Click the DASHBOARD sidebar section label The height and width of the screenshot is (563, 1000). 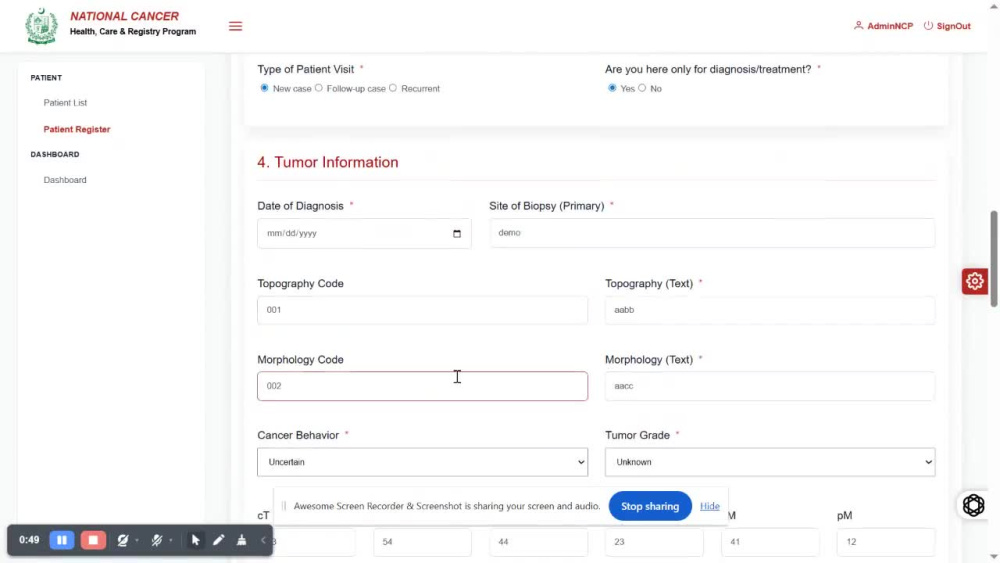pos(55,154)
